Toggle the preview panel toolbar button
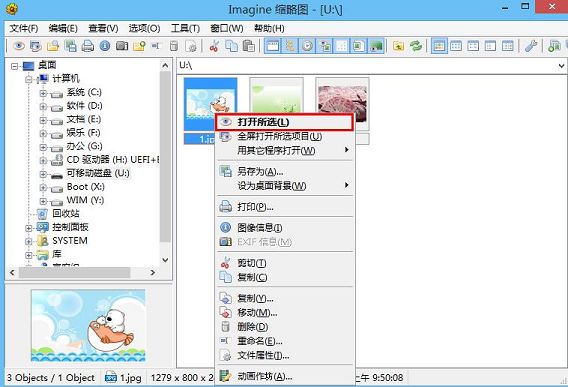The image size is (568, 387). click(376, 46)
